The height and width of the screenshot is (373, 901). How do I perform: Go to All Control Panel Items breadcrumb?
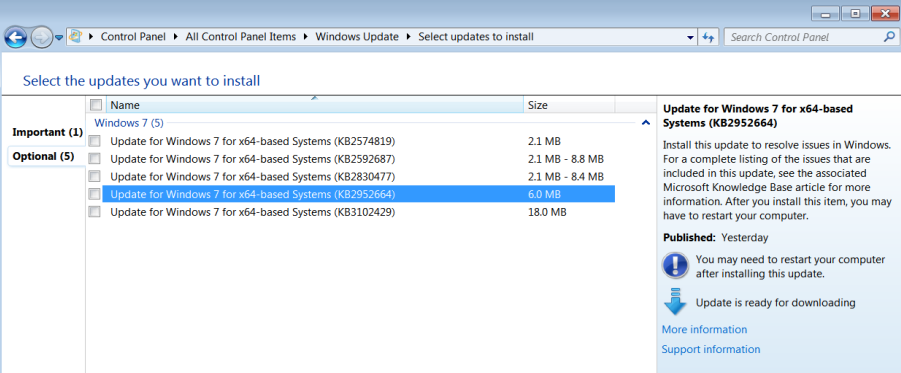click(241, 37)
